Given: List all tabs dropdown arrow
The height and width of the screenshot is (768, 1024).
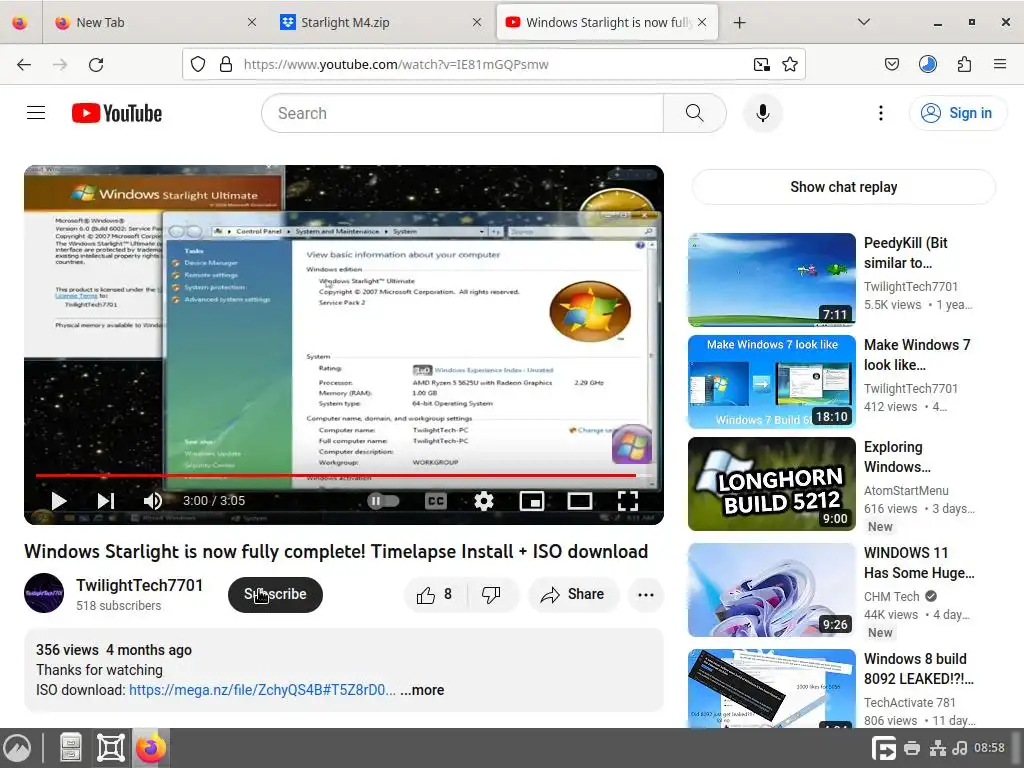Looking at the screenshot, I should coord(863,22).
